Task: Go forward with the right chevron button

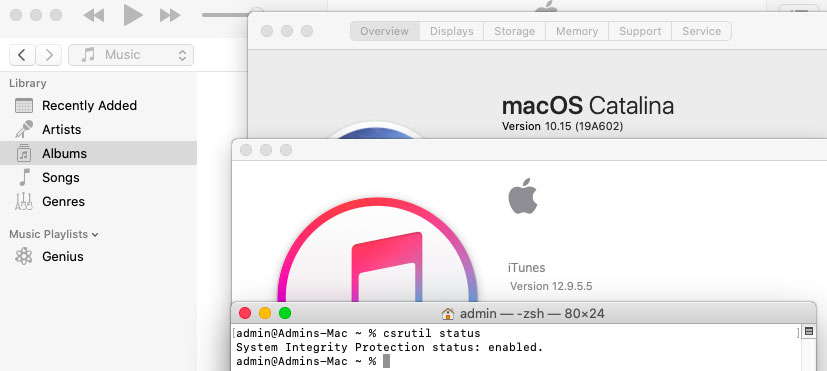Action: [x=49, y=55]
